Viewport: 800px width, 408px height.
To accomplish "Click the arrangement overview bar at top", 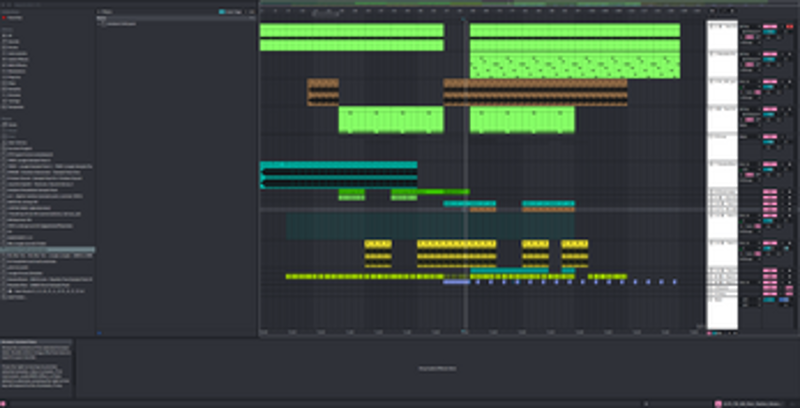I will [x=529, y=4].
